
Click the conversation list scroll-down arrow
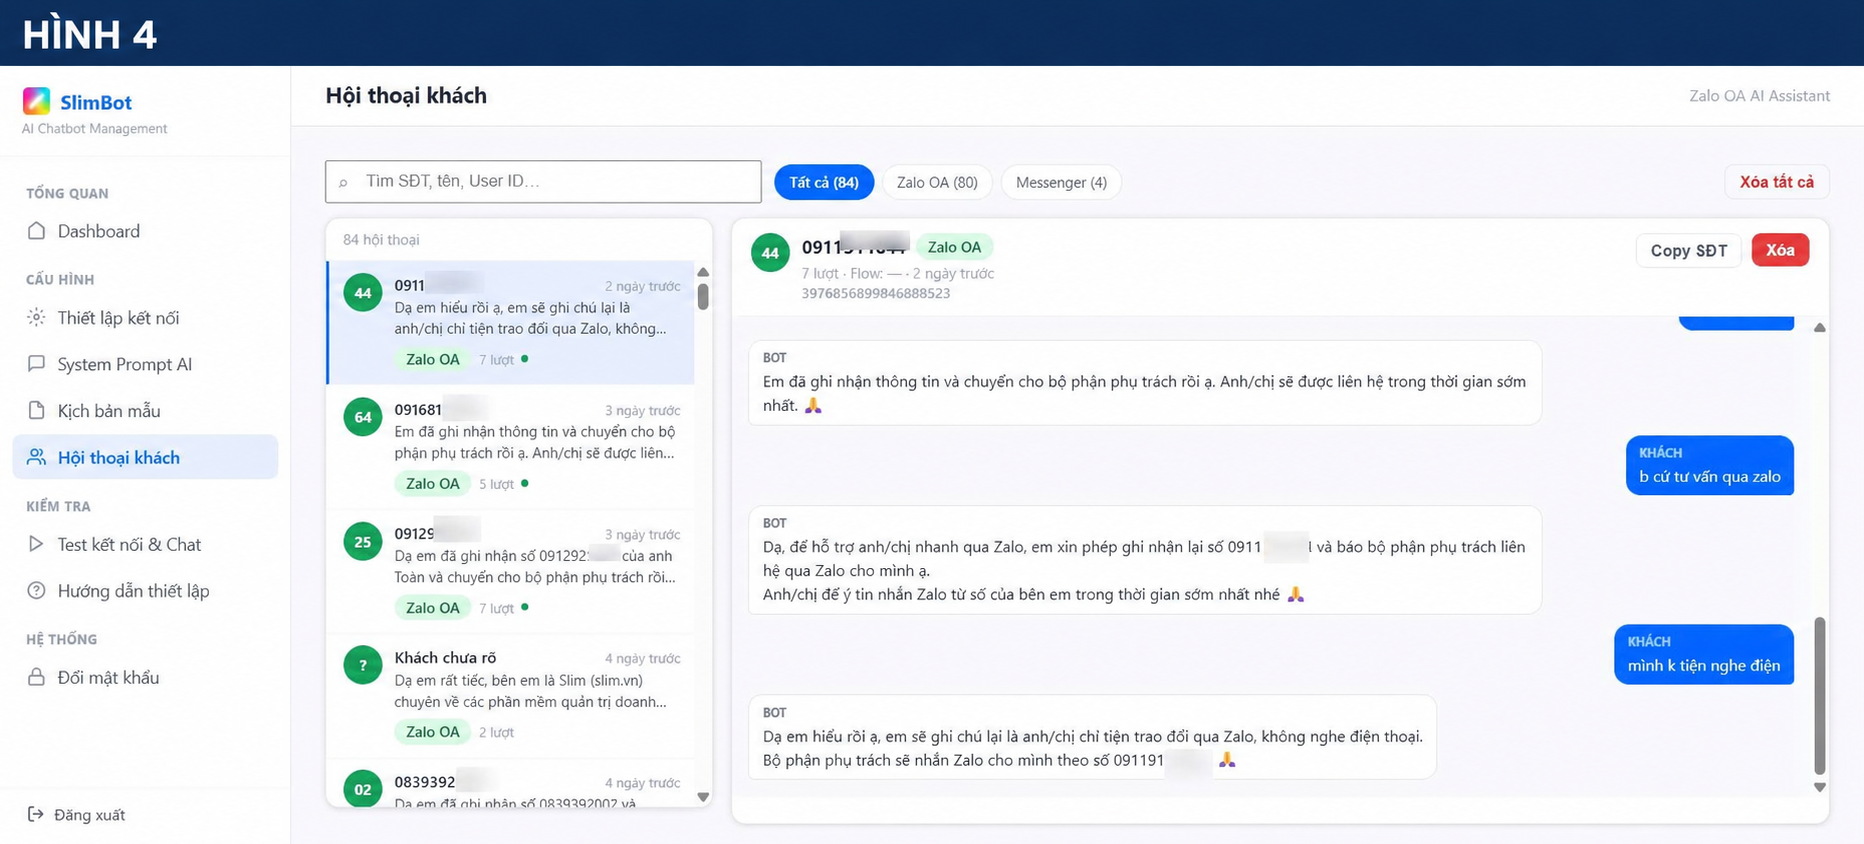pos(703,797)
